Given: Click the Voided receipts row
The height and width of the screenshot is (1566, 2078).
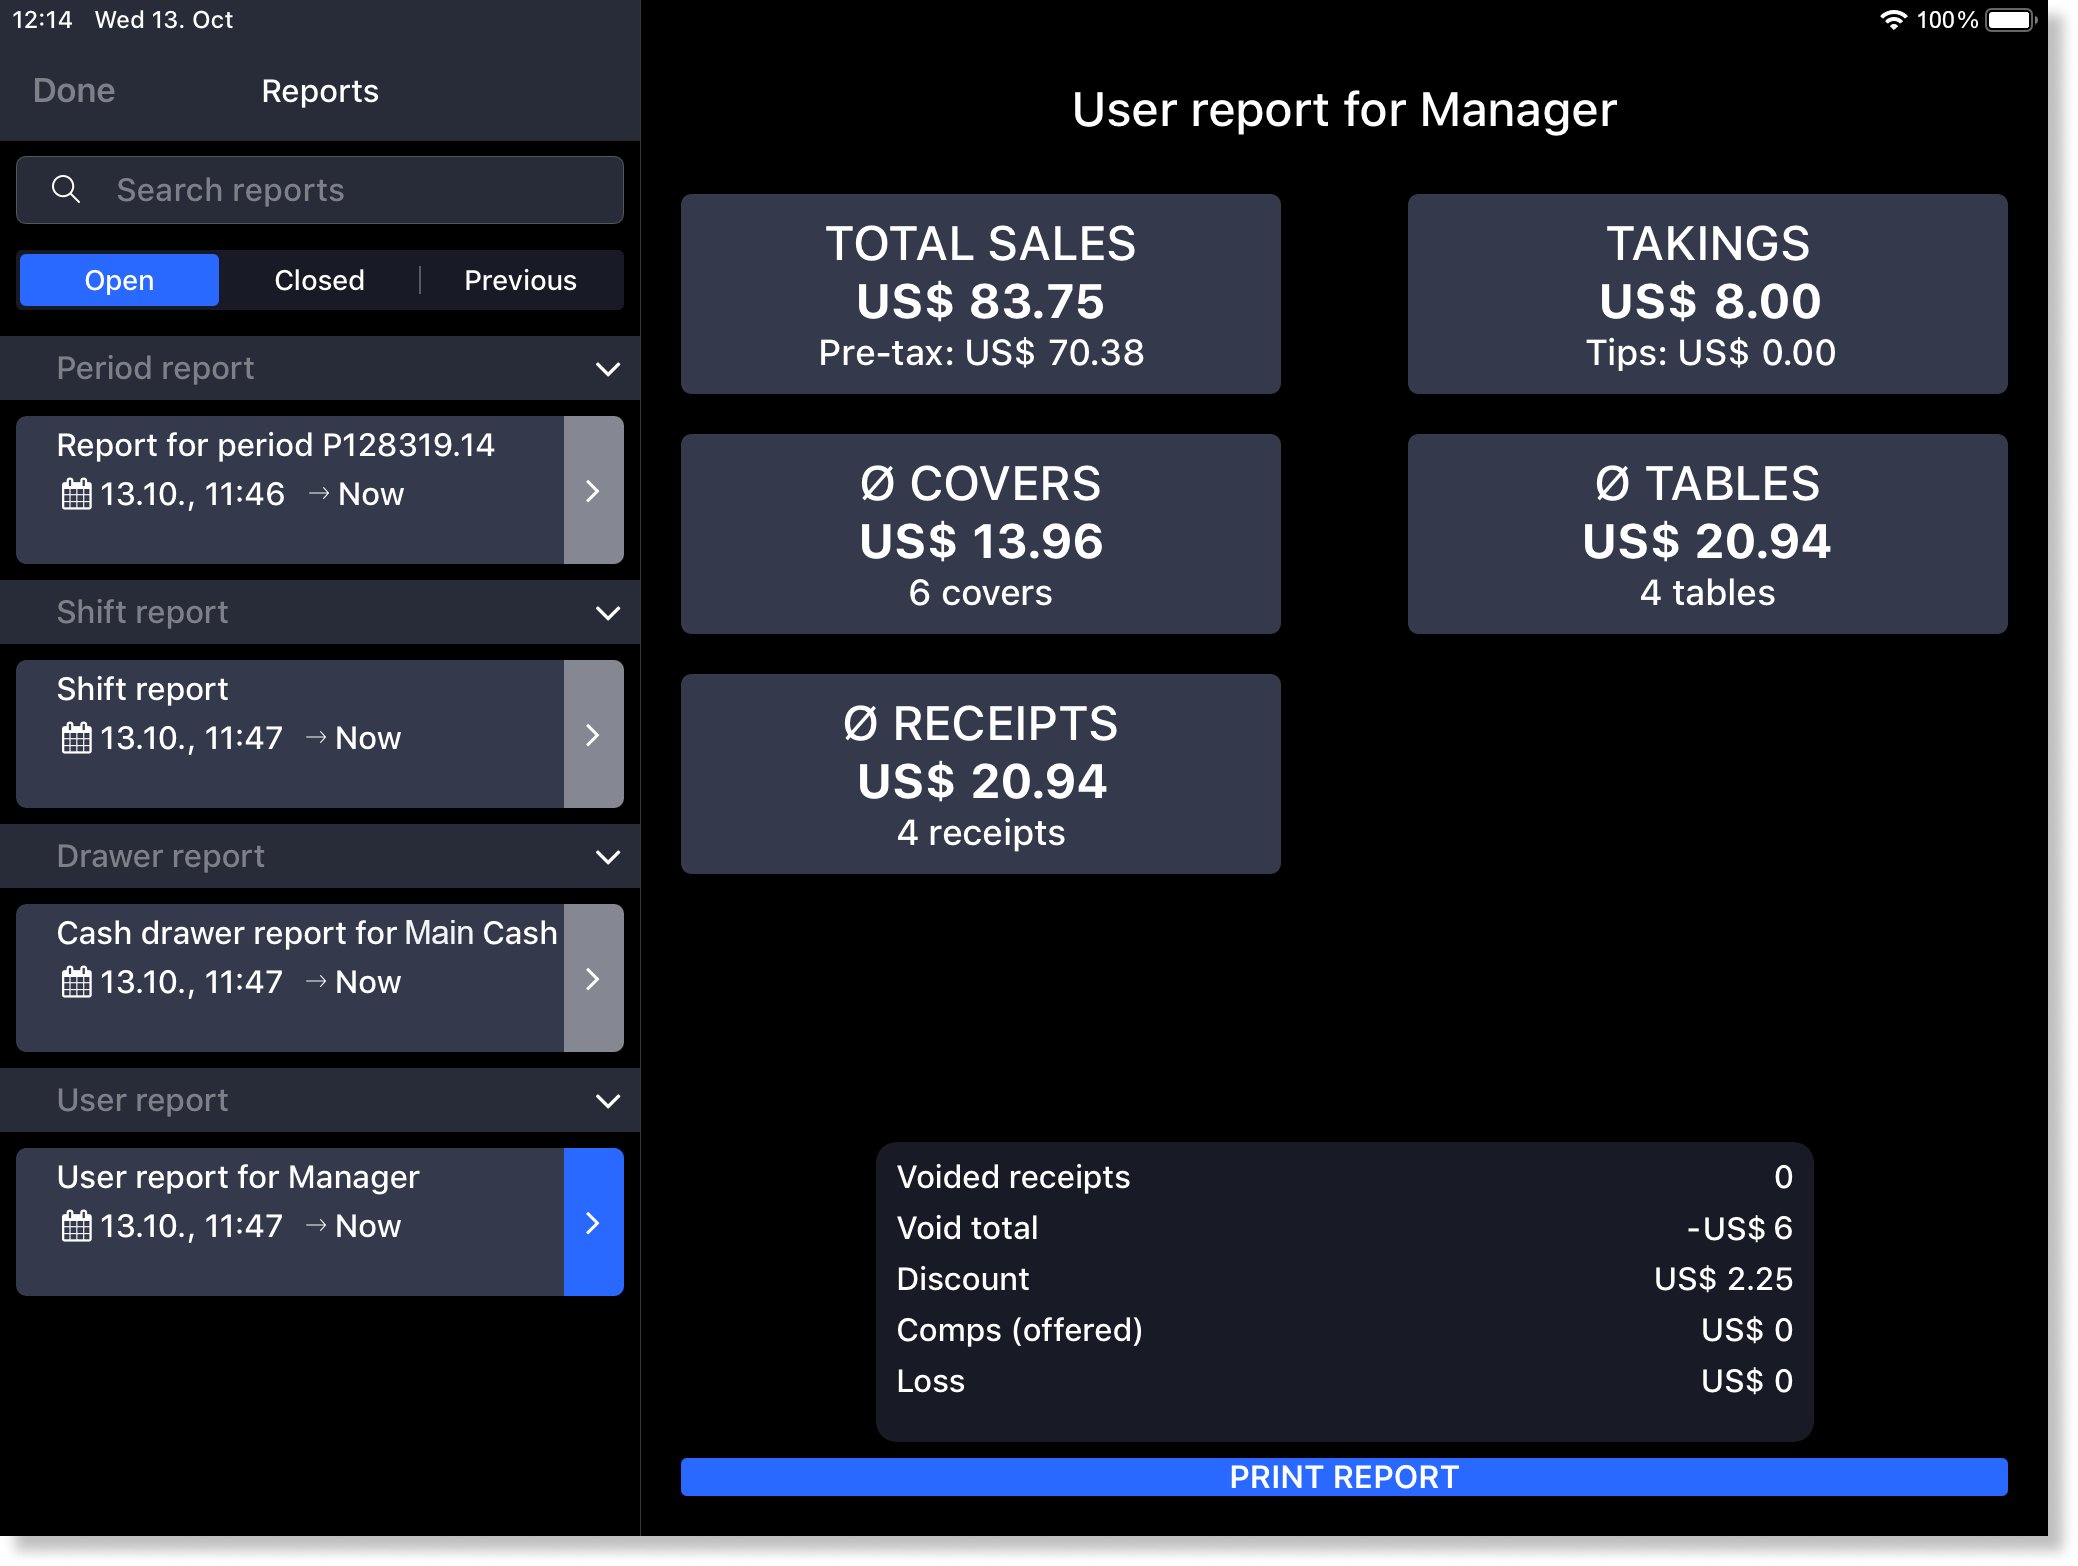Looking at the screenshot, I should [1344, 1177].
